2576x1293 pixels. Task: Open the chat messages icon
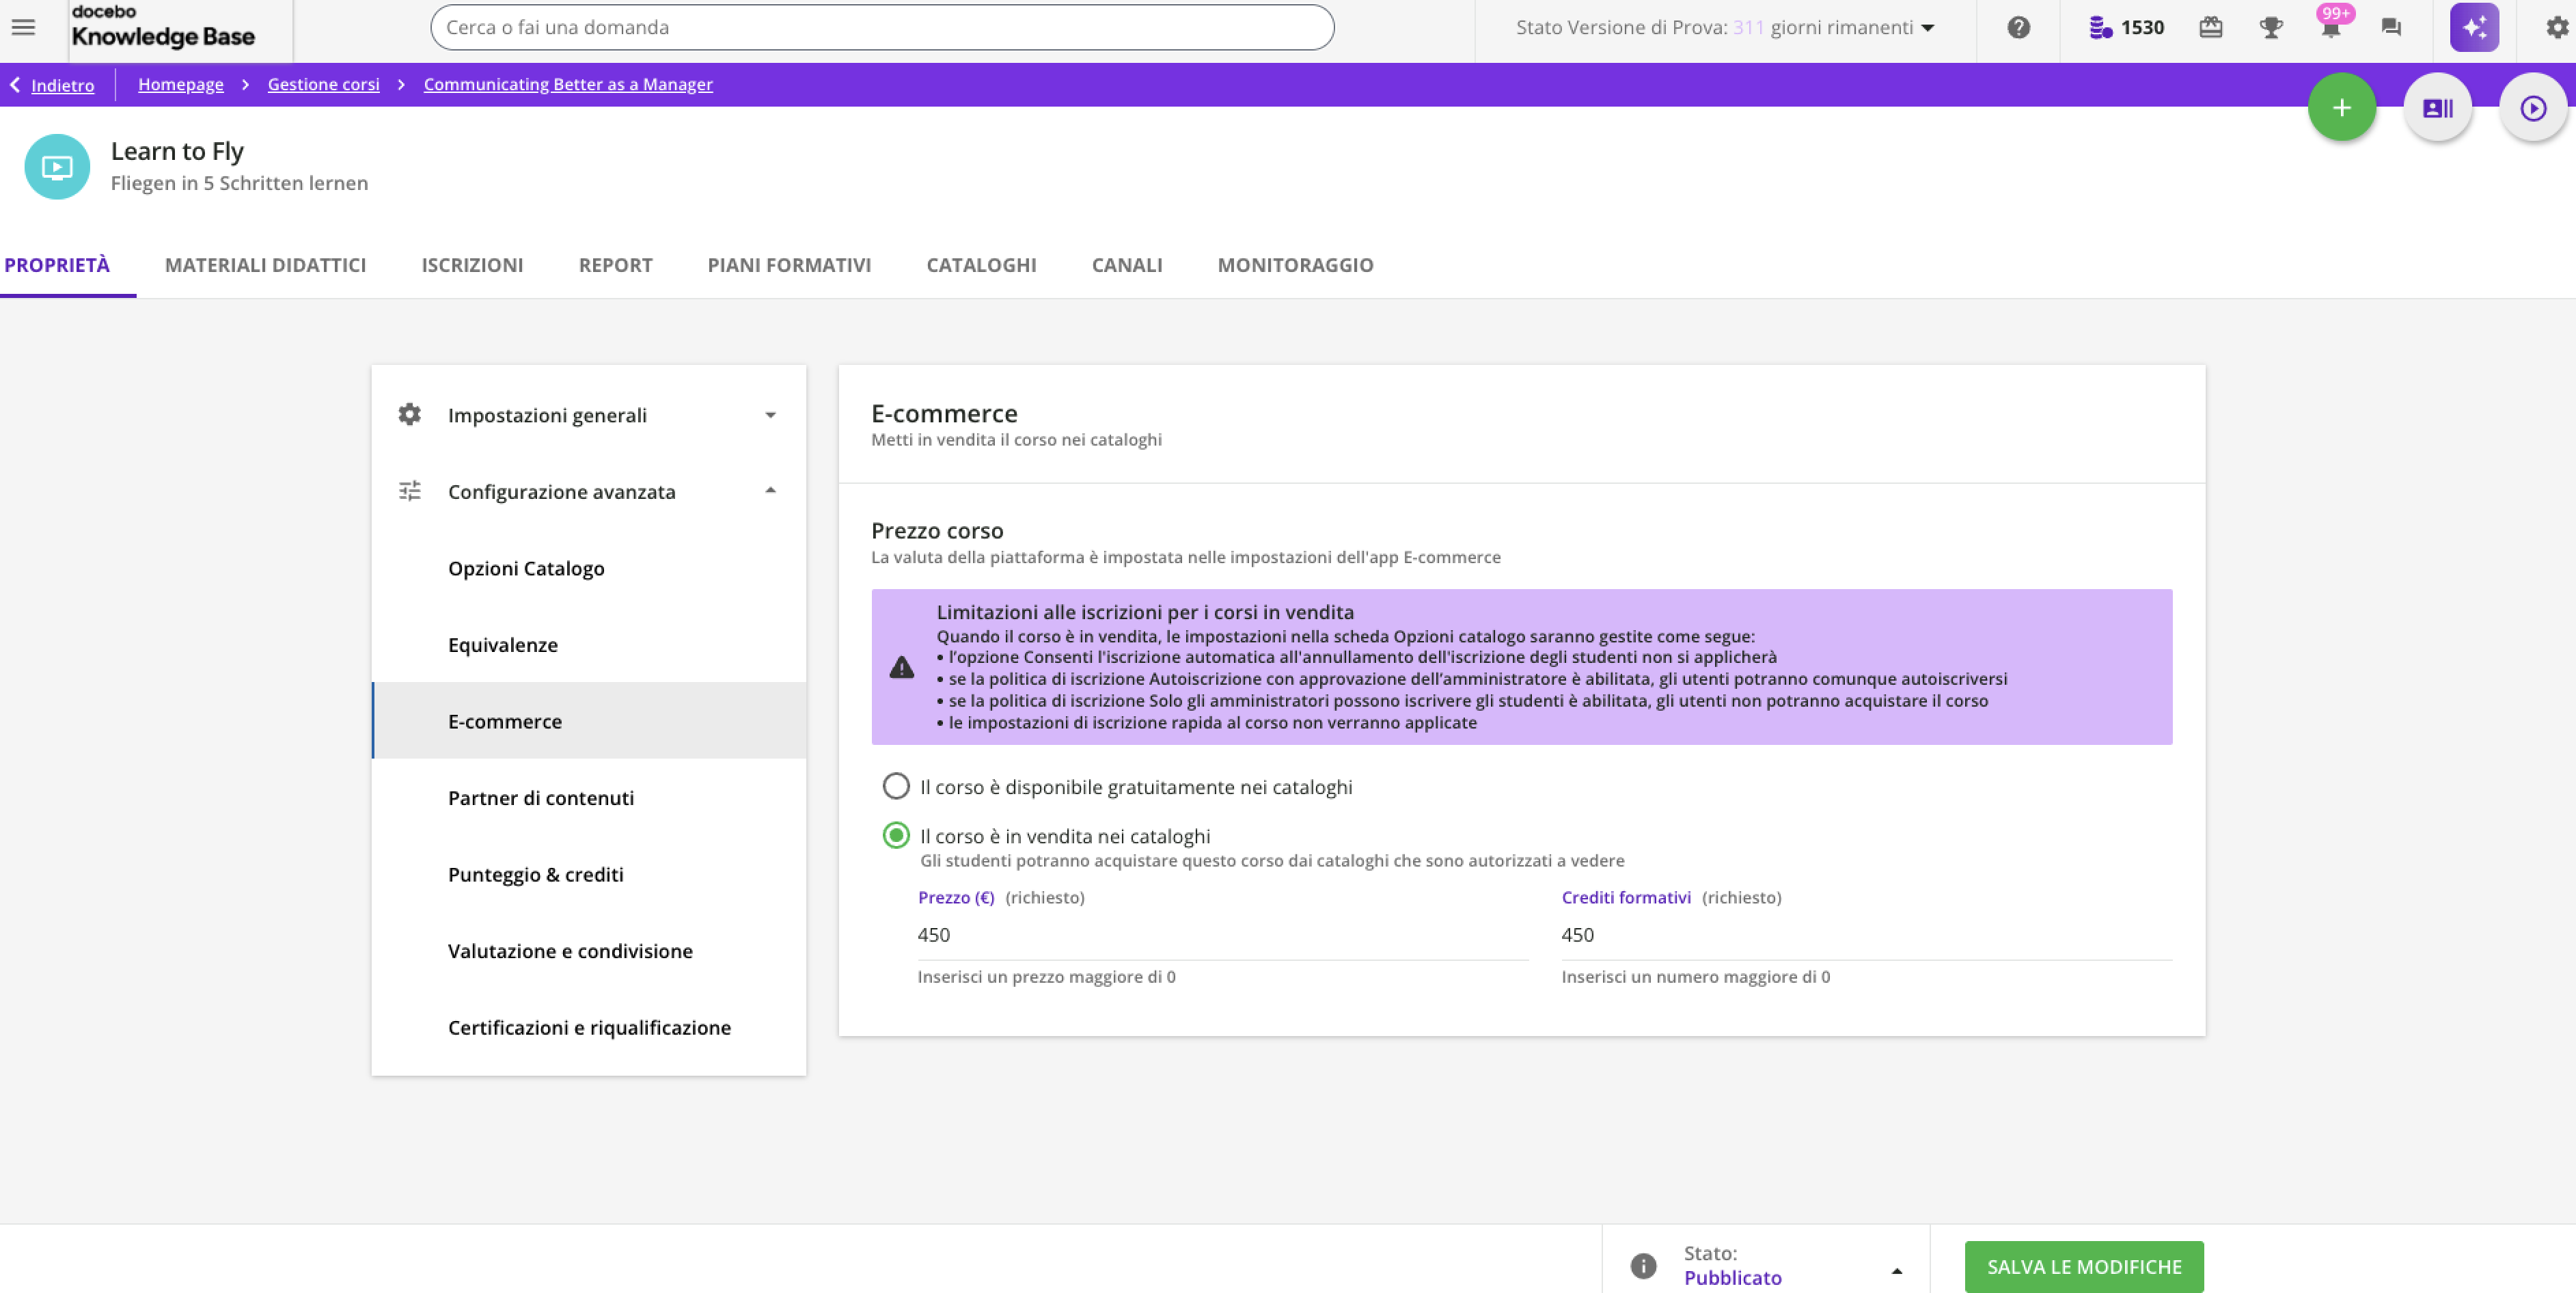tap(2391, 27)
